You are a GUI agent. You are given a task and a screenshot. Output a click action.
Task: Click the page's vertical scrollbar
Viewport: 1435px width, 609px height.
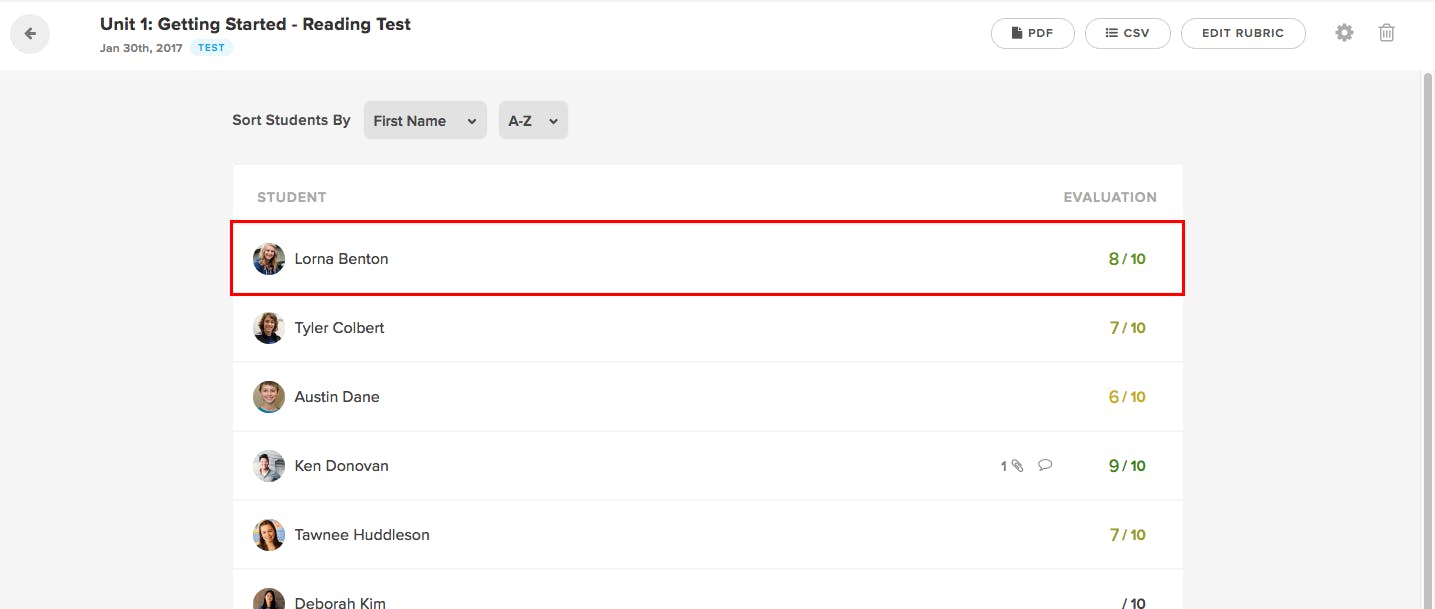pos(1428,340)
